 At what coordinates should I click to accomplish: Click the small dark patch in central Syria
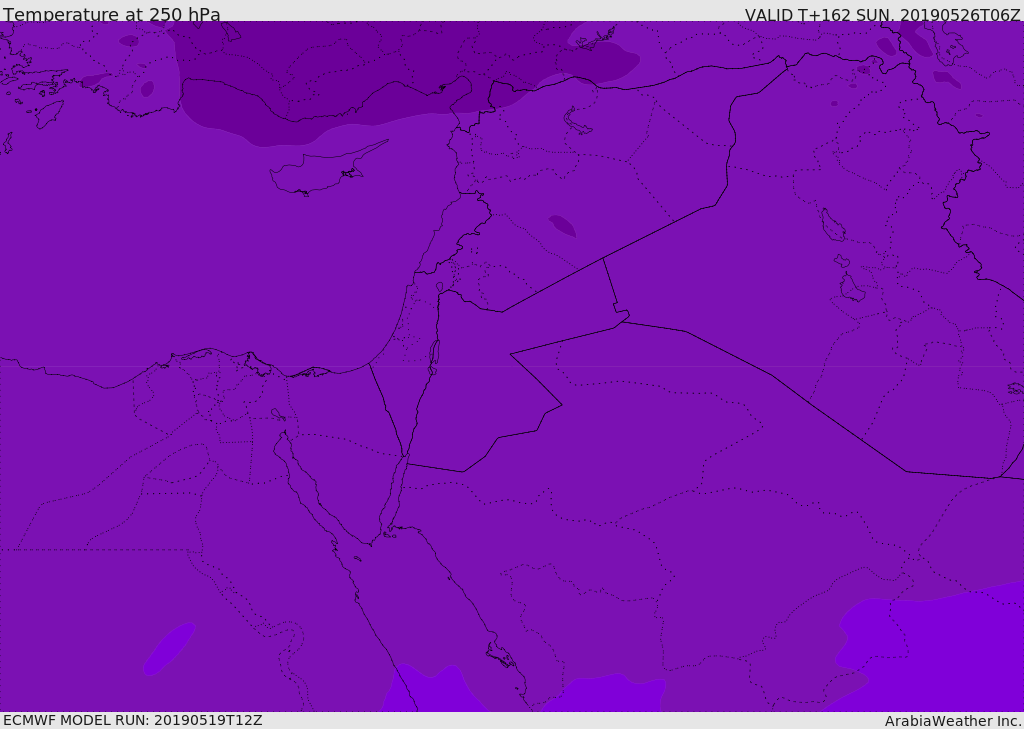(x=562, y=225)
